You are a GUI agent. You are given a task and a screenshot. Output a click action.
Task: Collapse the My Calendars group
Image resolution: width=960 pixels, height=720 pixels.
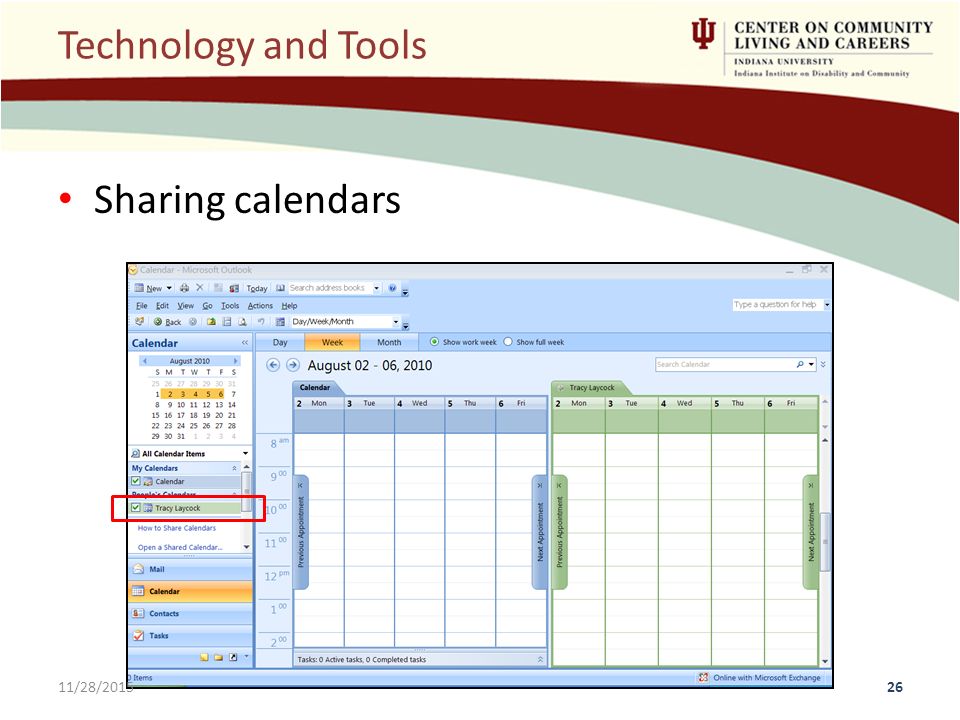point(234,468)
